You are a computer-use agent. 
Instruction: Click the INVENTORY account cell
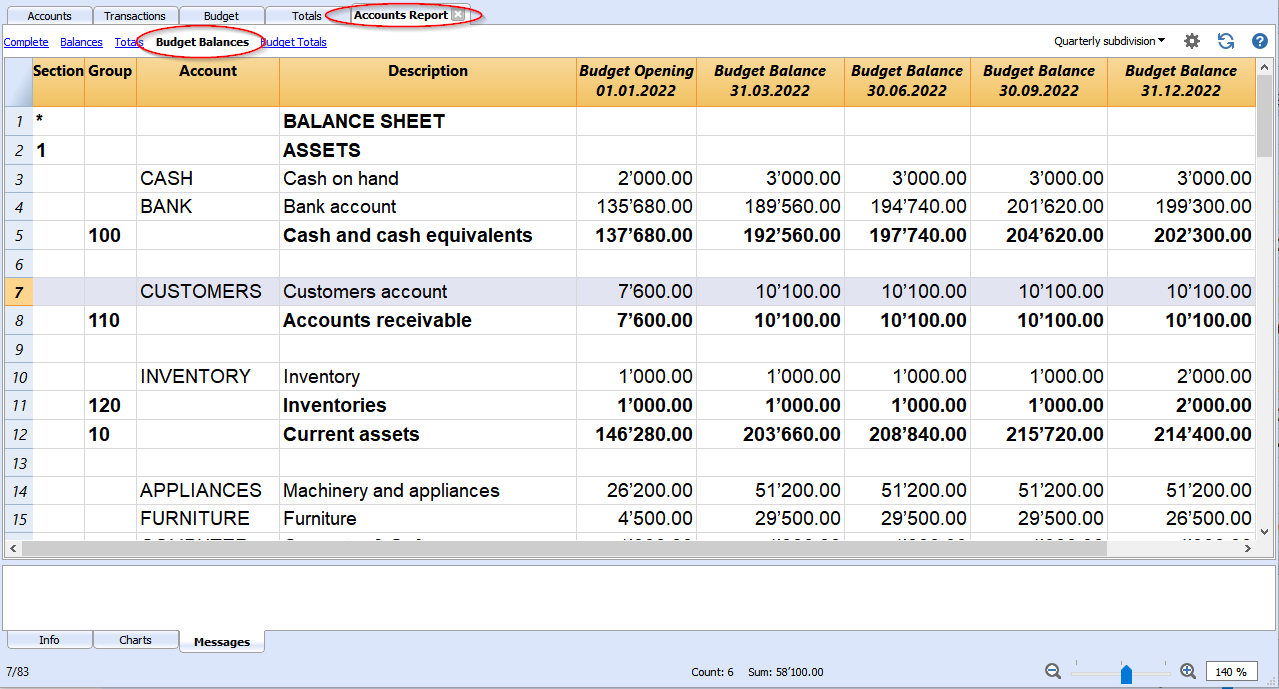(x=208, y=377)
